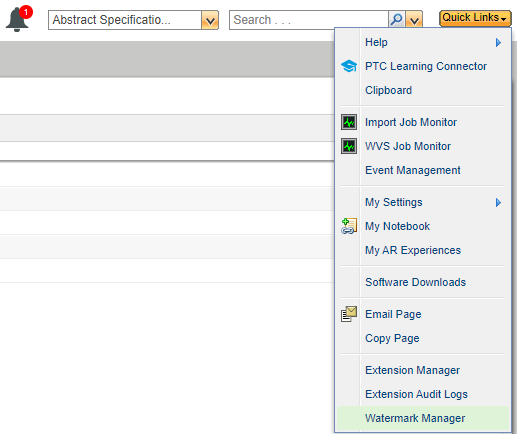
Task: Click the Import Job Monitor icon
Action: point(349,122)
